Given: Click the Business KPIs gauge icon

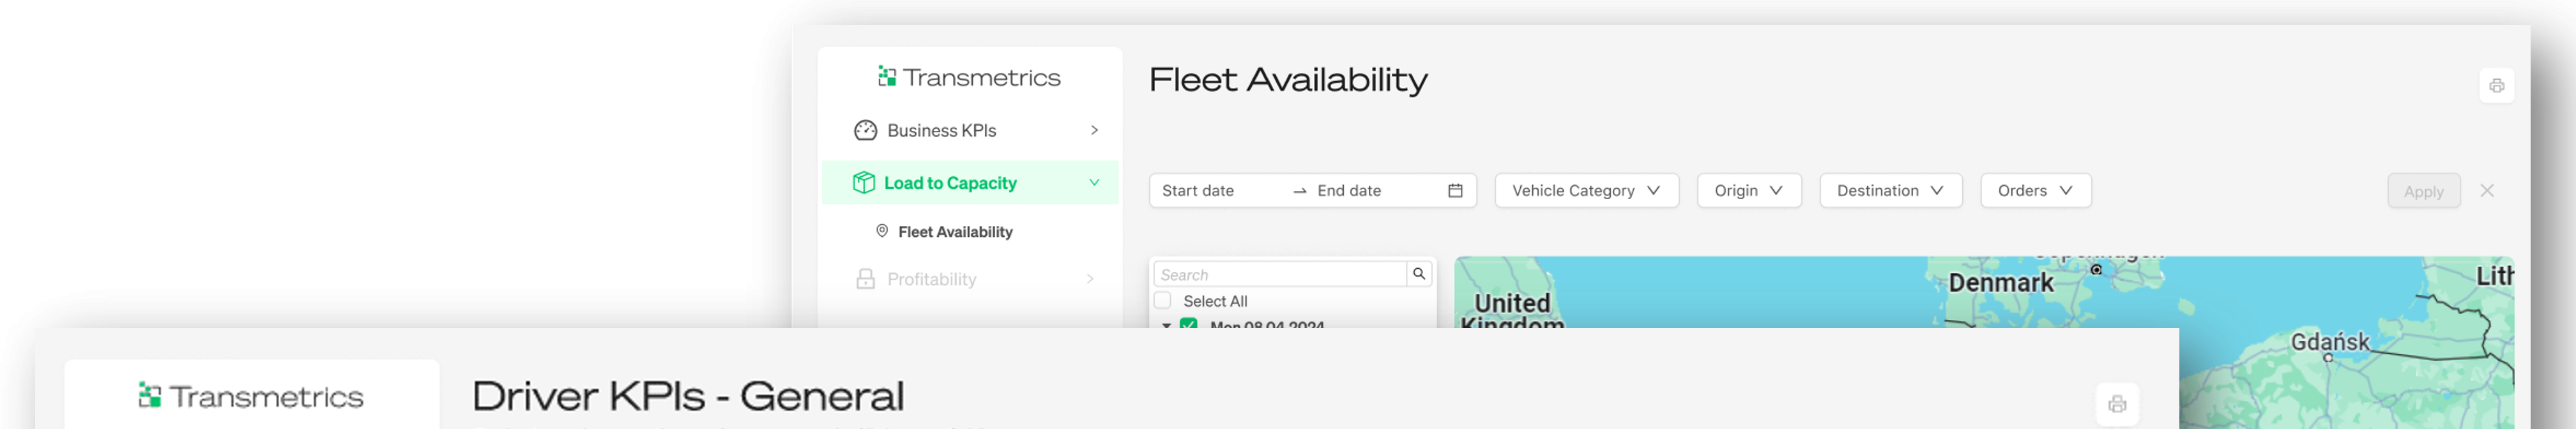Looking at the screenshot, I should [865, 130].
